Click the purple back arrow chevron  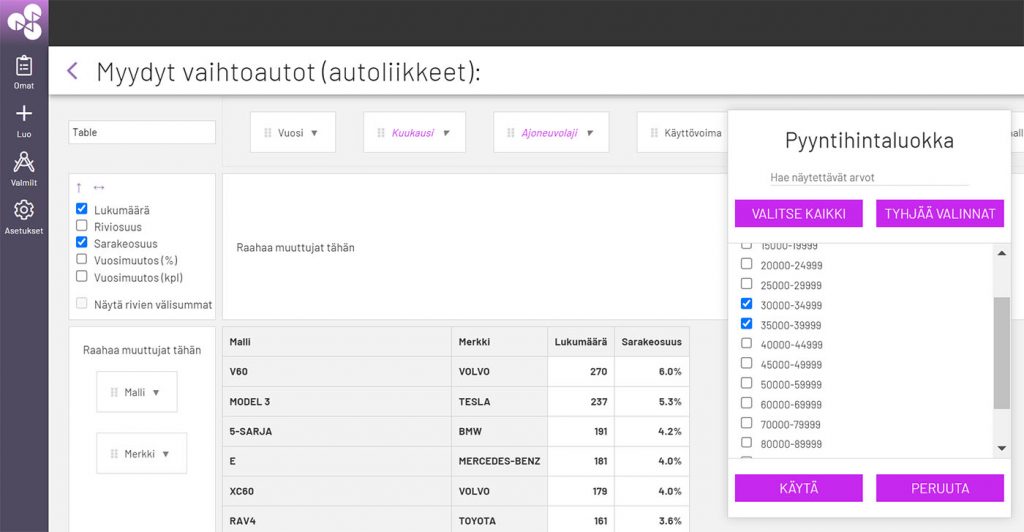coord(72,71)
